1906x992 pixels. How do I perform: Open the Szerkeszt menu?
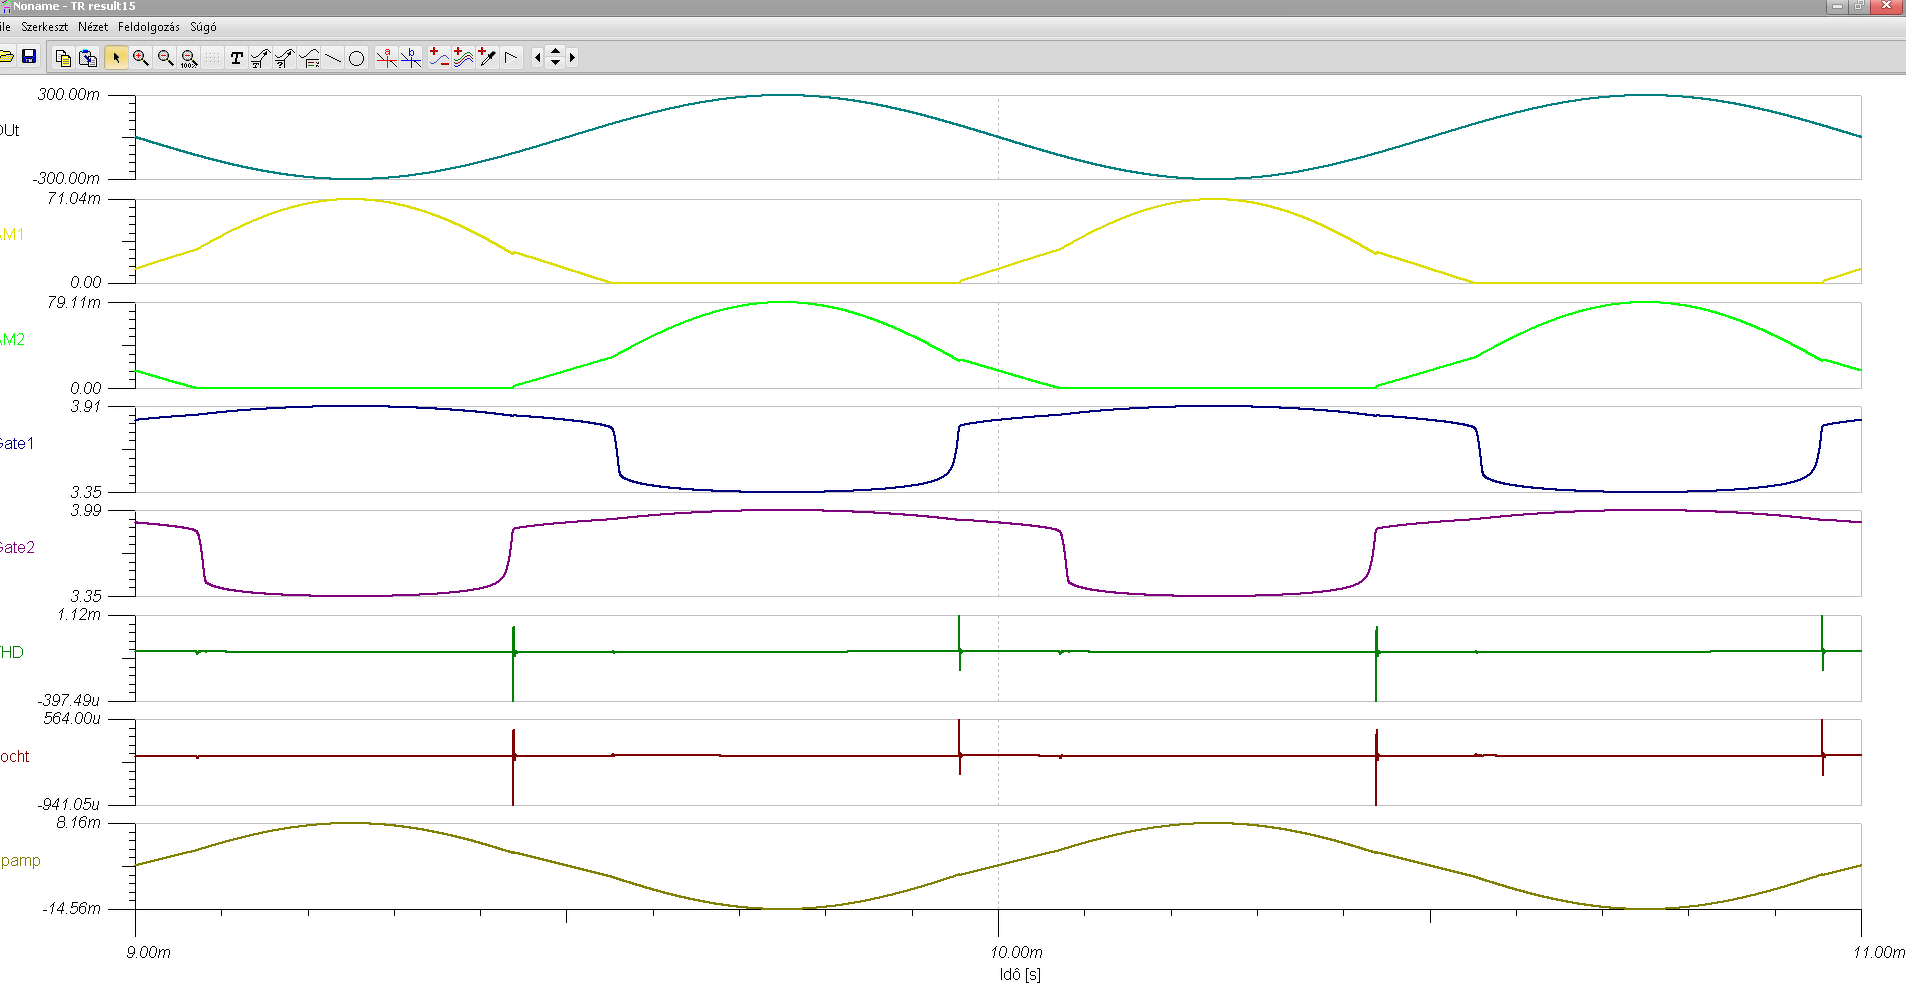coord(45,27)
